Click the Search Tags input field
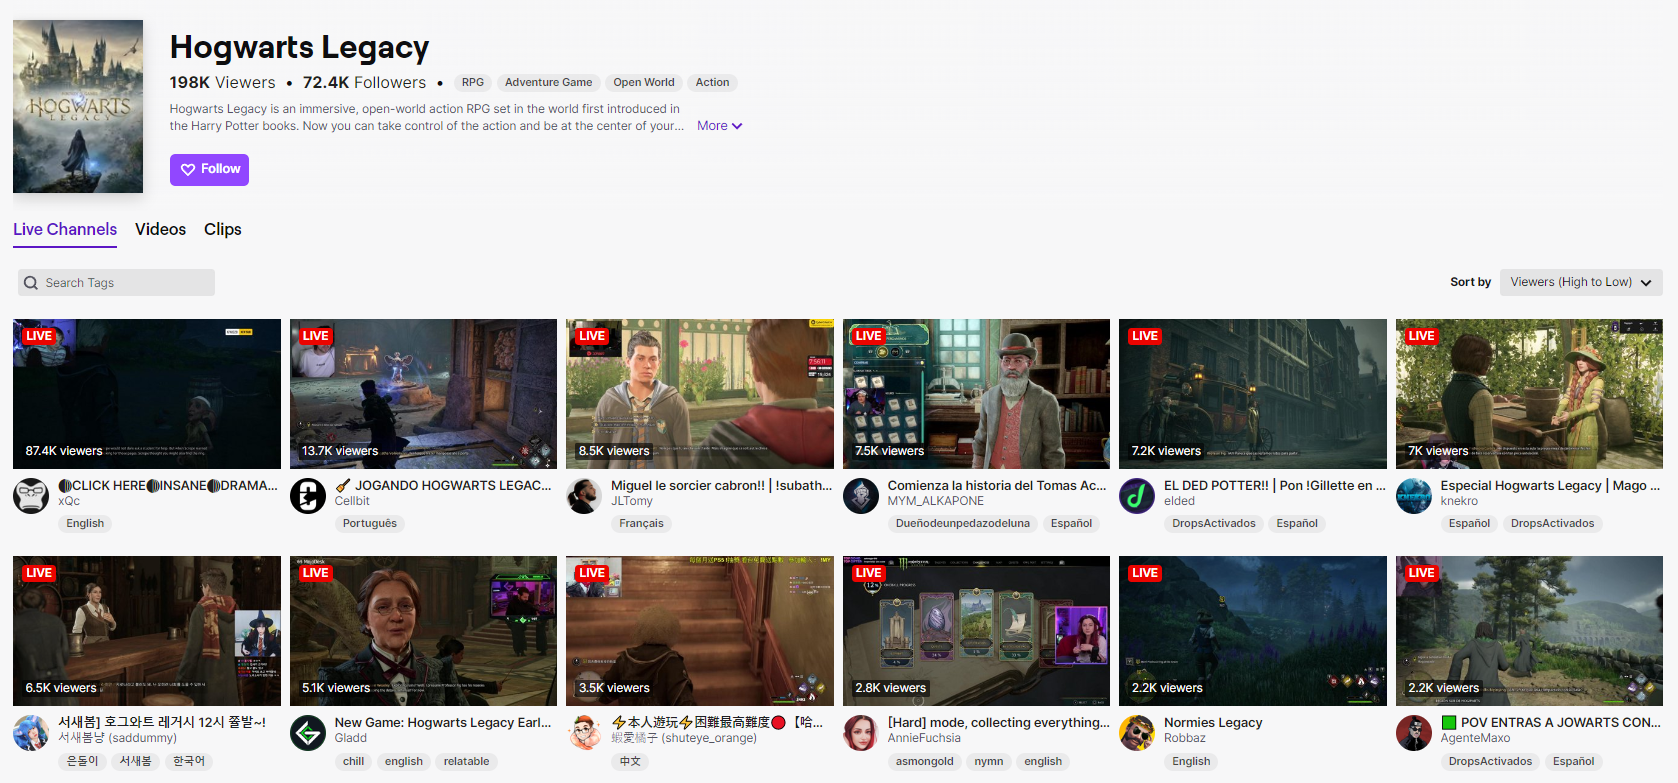The height and width of the screenshot is (783, 1678). [116, 282]
